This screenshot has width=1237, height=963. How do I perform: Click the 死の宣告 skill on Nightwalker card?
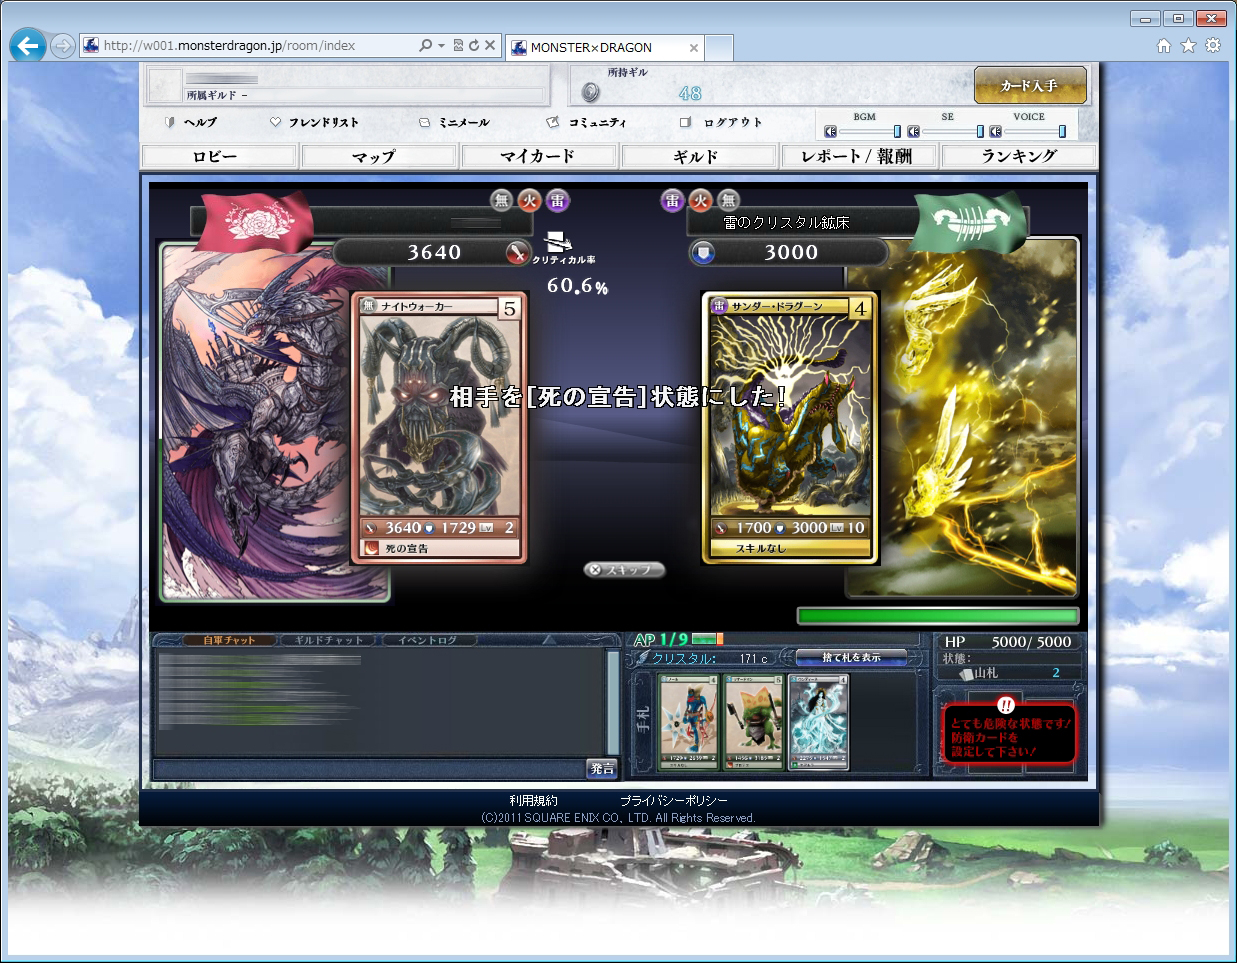point(440,548)
